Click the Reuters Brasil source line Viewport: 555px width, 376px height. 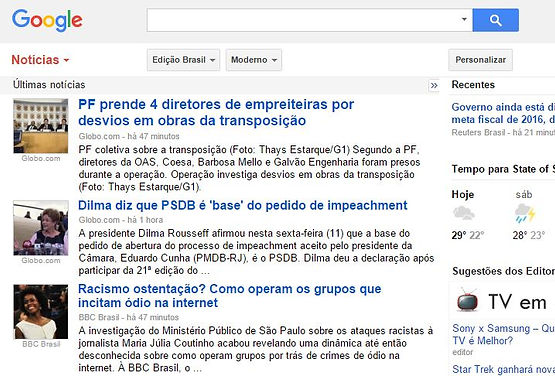[x=503, y=132]
